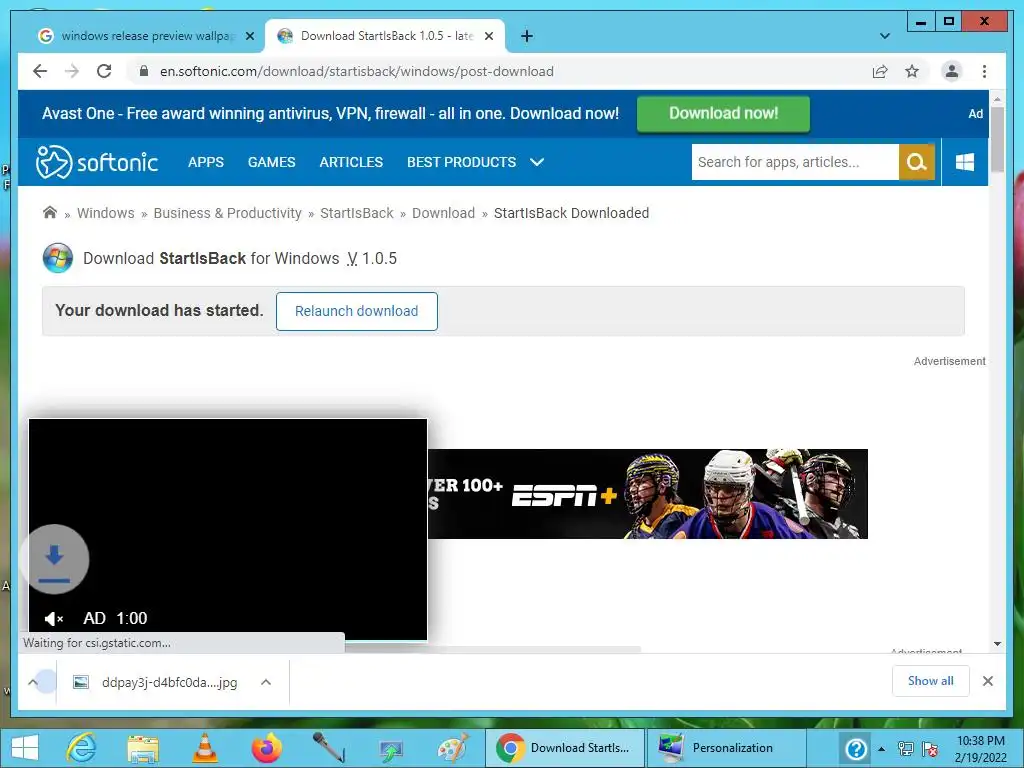
Task: Open the ARTICLES menu
Action: tap(351, 162)
